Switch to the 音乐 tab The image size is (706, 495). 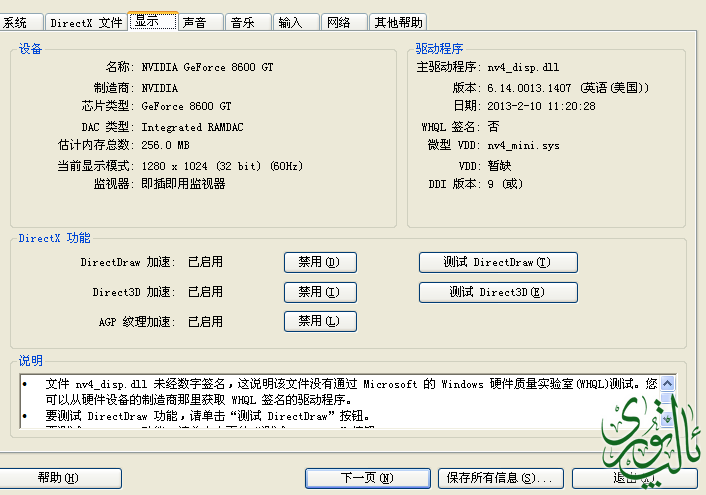click(x=248, y=23)
